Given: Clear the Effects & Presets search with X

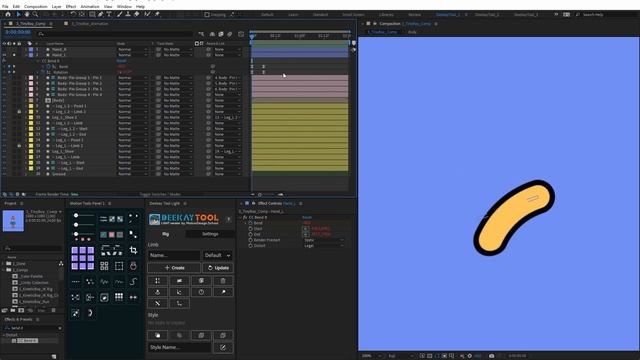Looking at the screenshot, I should pos(60,328).
